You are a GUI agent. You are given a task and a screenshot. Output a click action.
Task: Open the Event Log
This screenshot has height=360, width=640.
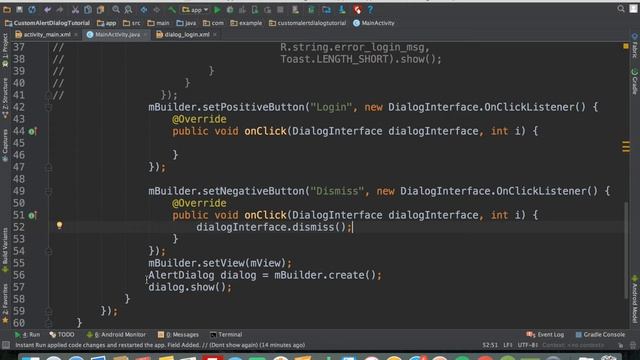[x=545, y=335]
